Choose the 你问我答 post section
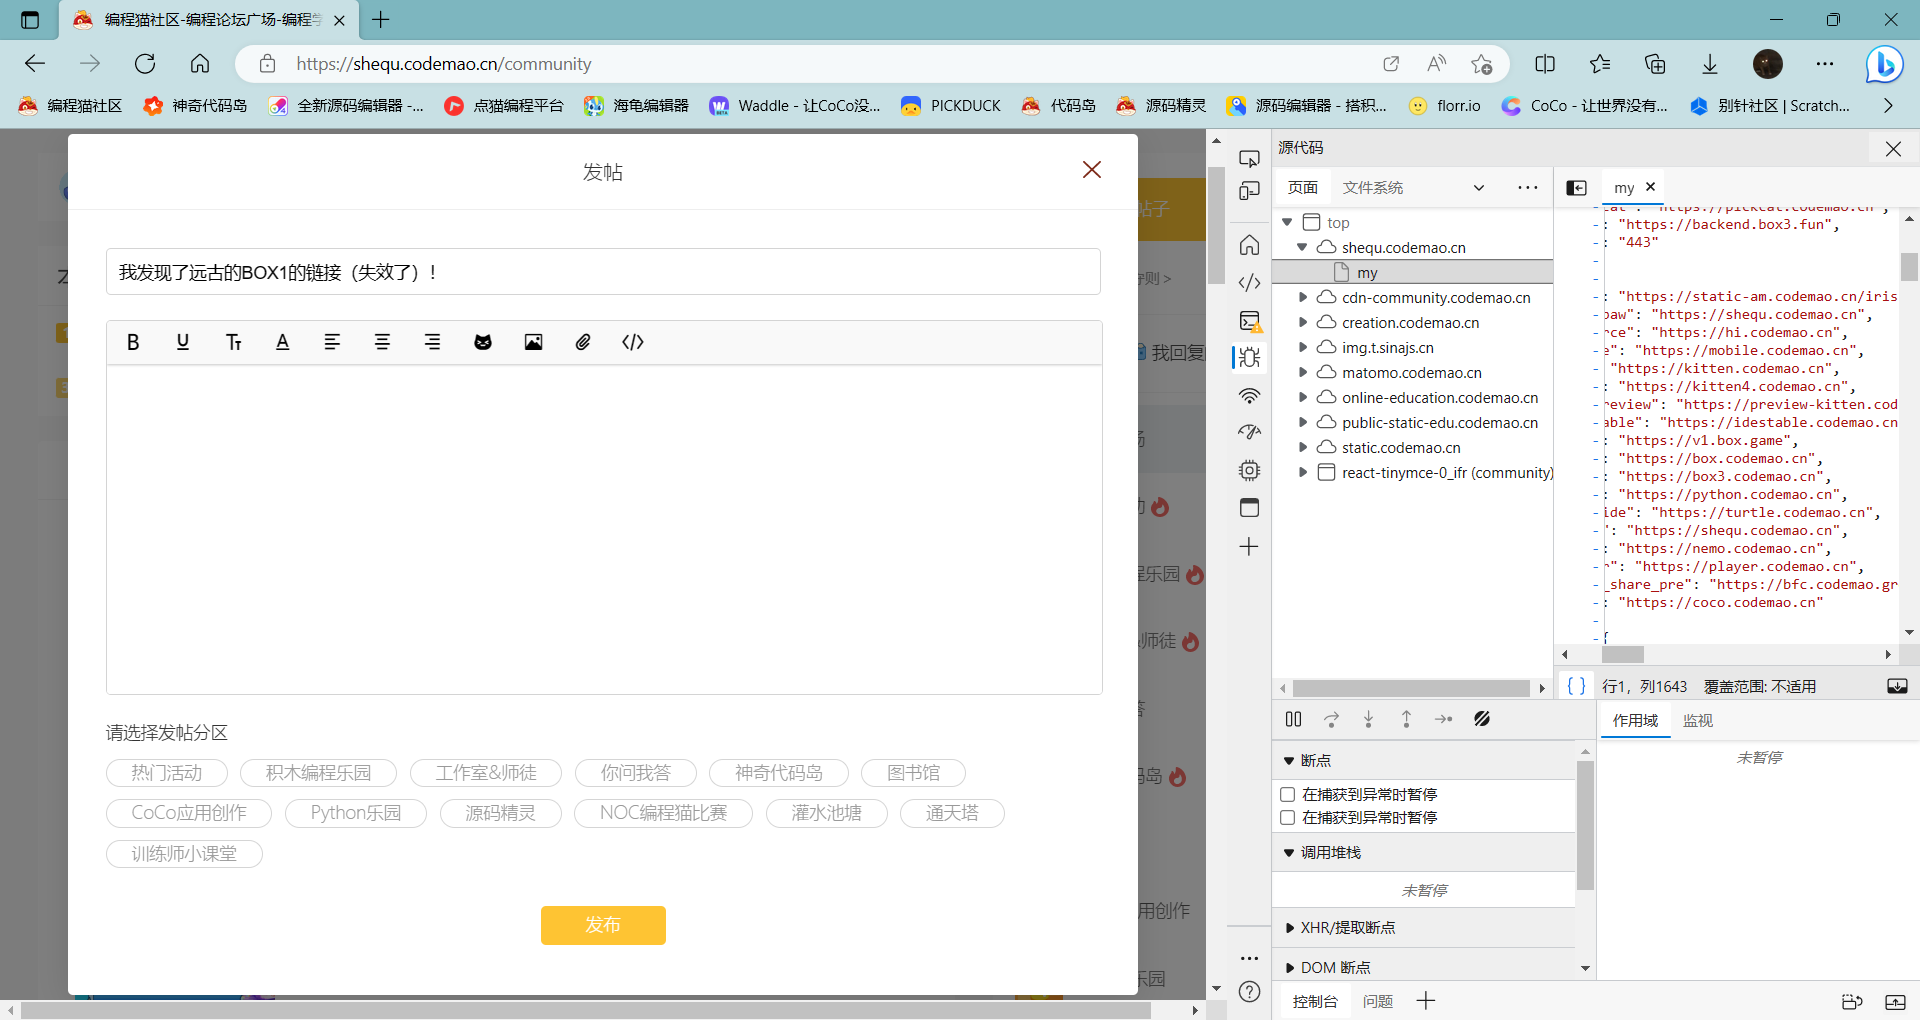 (636, 773)
